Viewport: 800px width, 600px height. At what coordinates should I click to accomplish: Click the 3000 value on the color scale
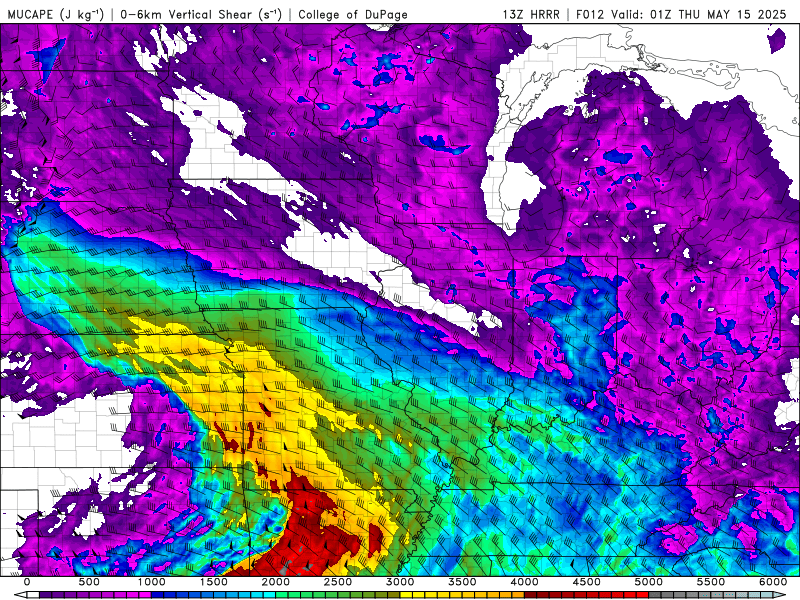pos(400,582)
